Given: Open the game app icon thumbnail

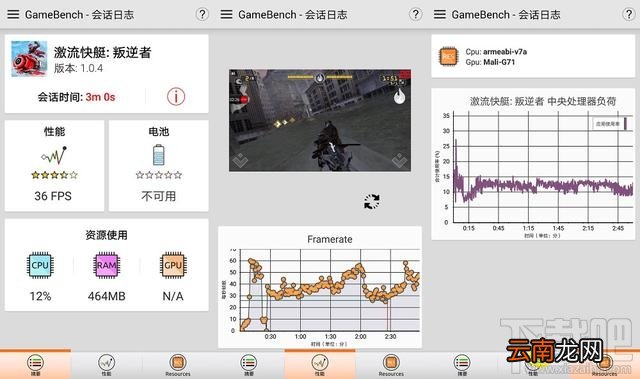Looking at the screenshot, I should click(29, 59).
